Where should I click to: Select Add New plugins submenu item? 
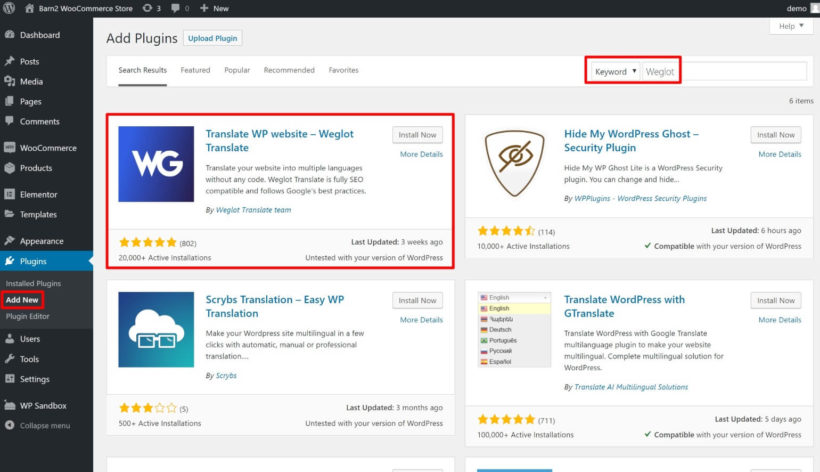(x=22, y=300)
